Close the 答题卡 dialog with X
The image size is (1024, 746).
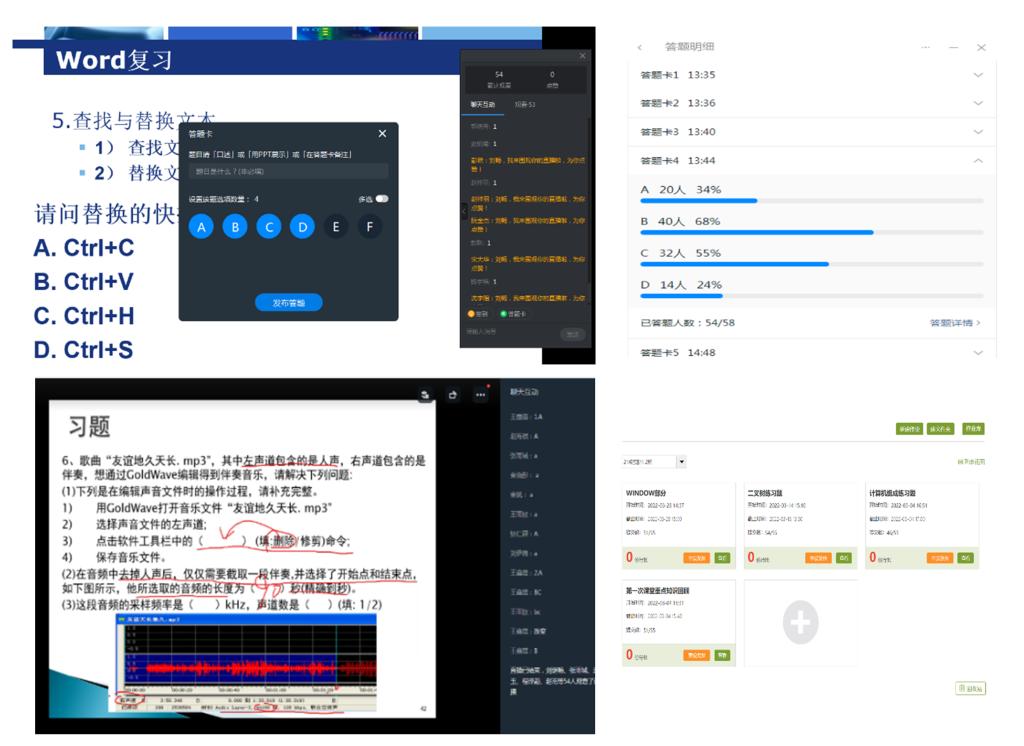[382, 134]
